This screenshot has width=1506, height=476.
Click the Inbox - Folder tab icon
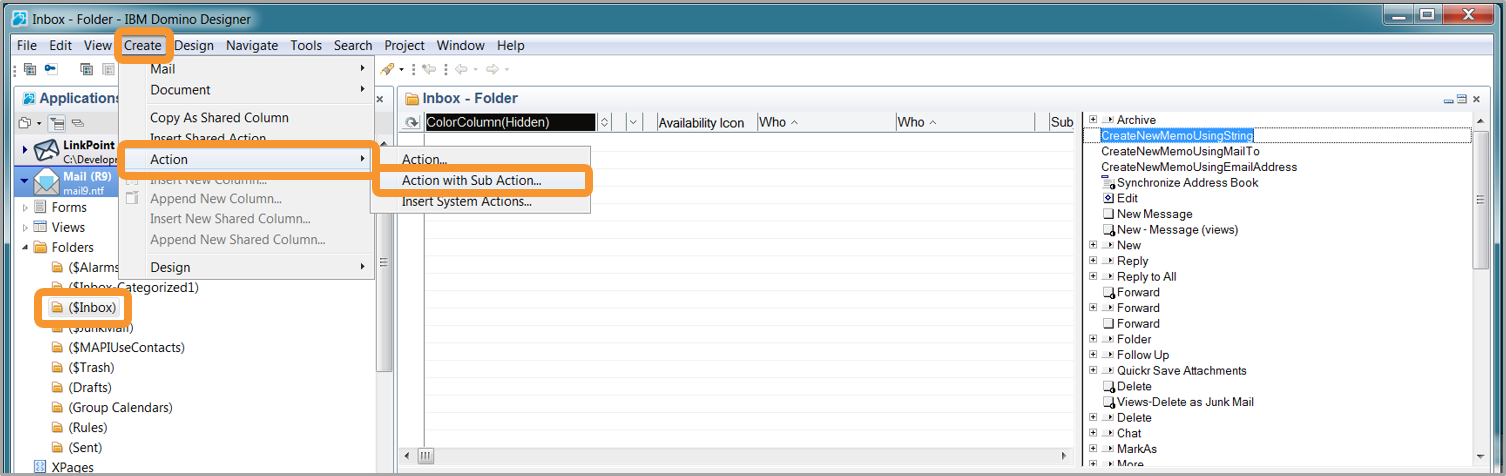[x=410, y=98]
